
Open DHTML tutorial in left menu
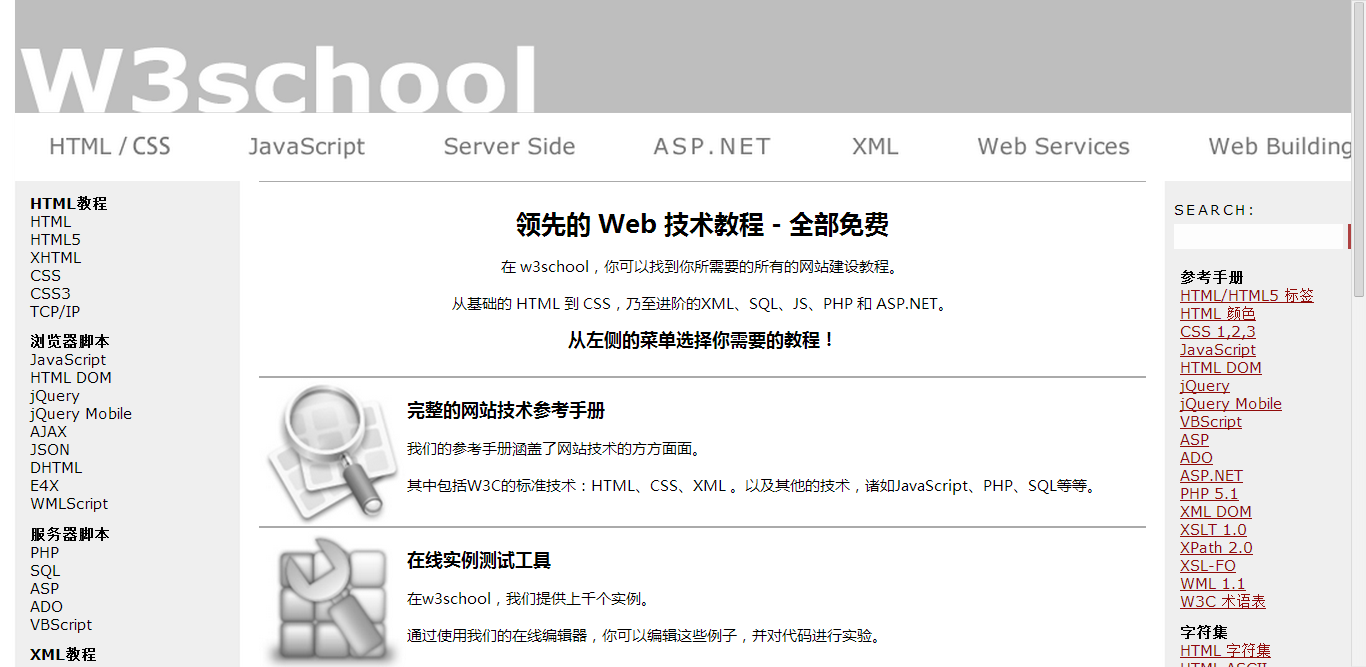click(x=56, y=468)
